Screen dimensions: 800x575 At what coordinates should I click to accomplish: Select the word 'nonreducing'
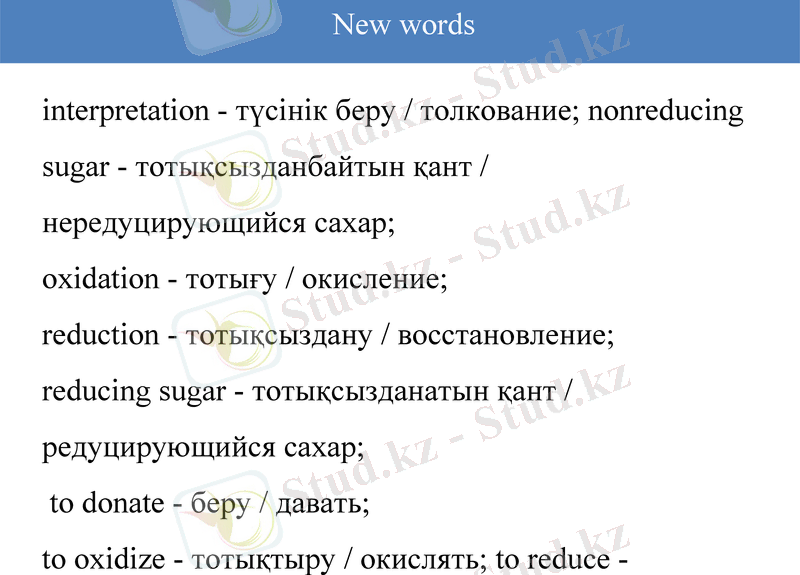(x=665, y=112)
